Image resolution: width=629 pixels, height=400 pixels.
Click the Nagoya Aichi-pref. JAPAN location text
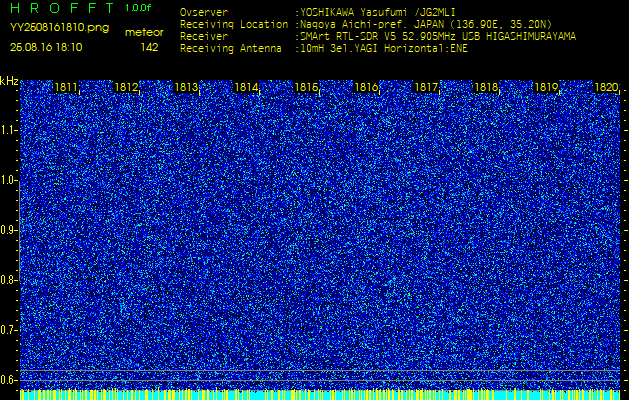click(426, 24)
